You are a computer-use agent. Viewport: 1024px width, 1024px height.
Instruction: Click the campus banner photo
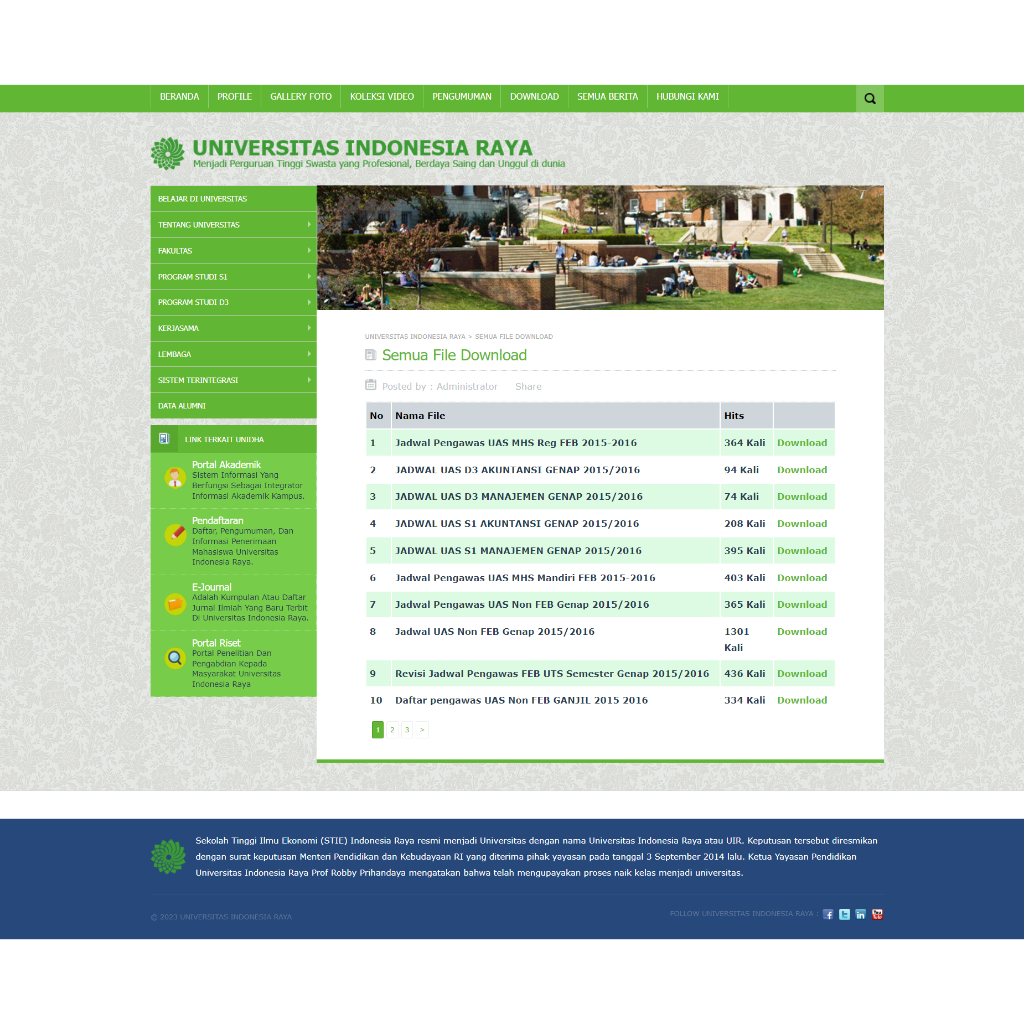[x=600, y=248]
